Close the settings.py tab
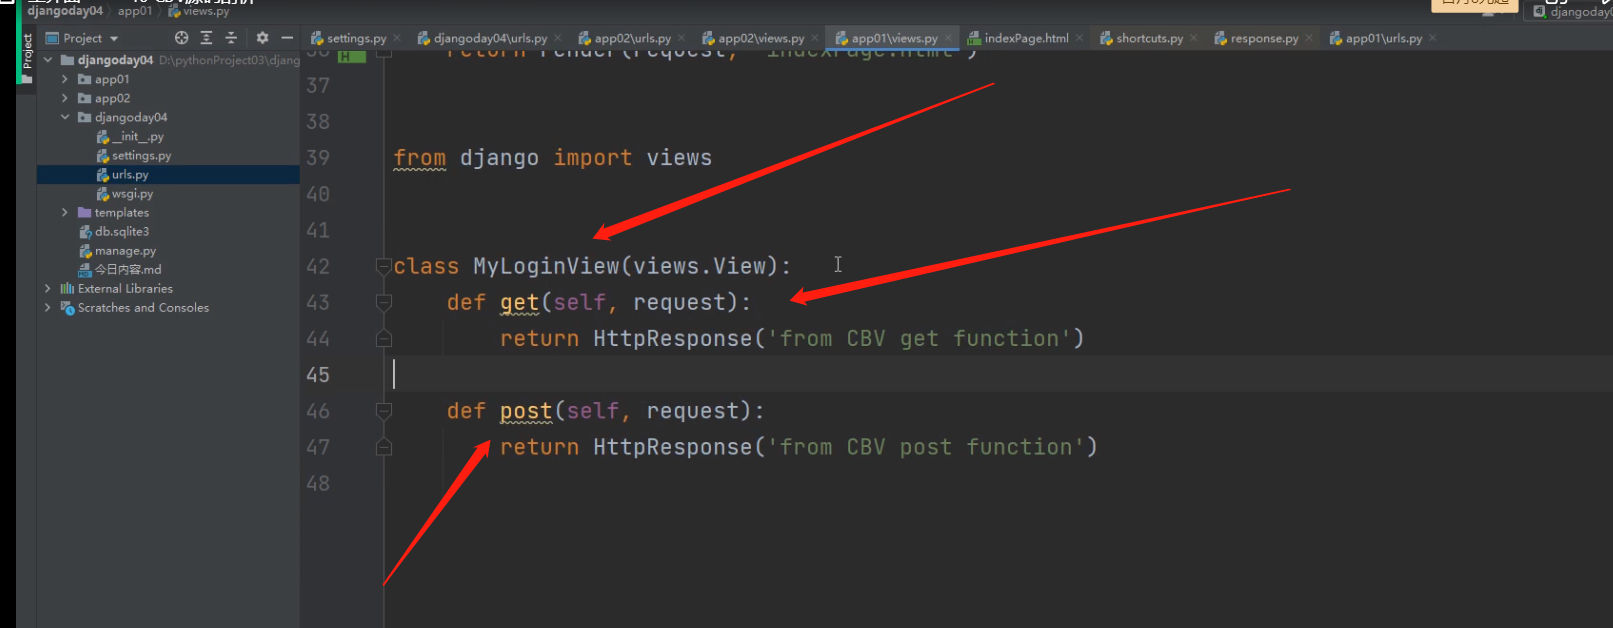 click(x=397, y=38)
